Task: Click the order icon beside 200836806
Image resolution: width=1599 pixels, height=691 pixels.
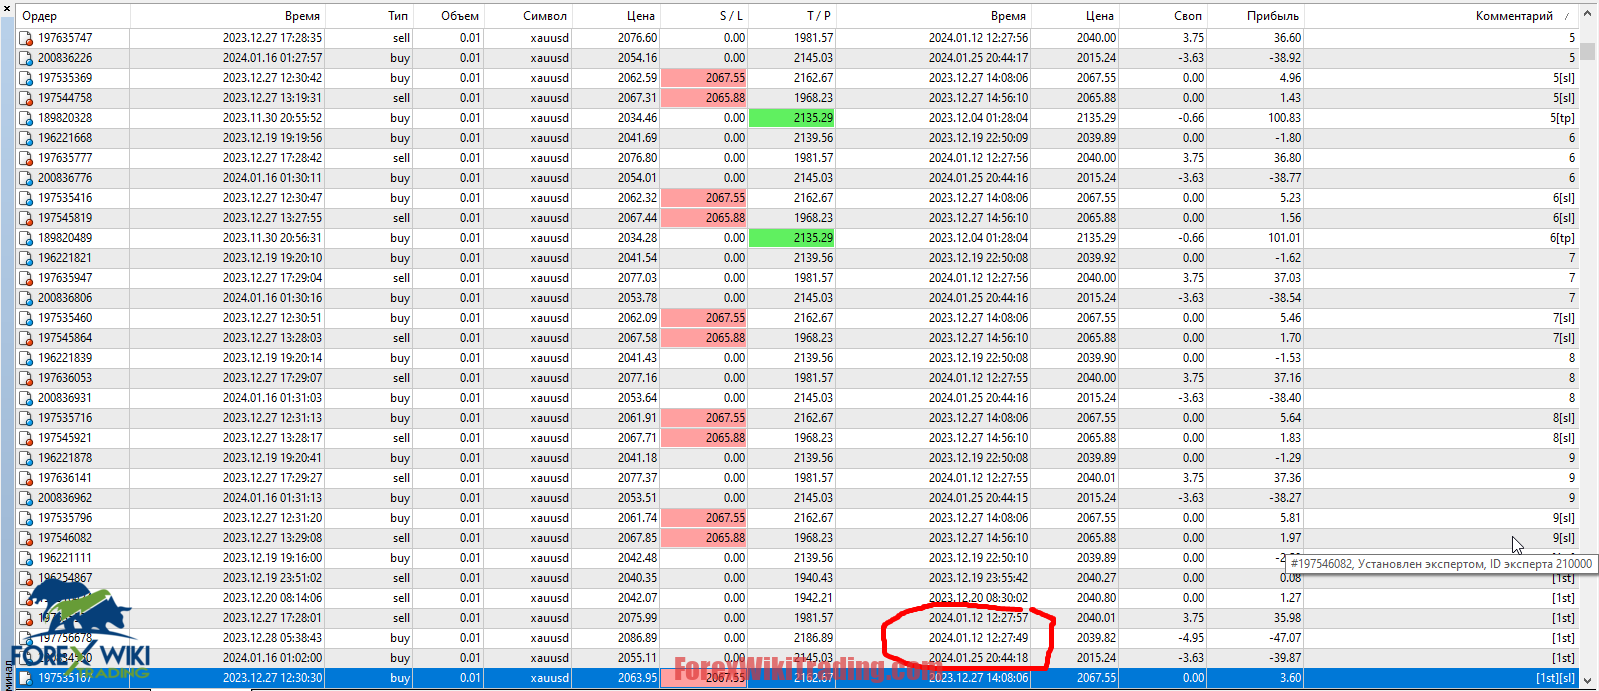Action: [x=26, y=298]
